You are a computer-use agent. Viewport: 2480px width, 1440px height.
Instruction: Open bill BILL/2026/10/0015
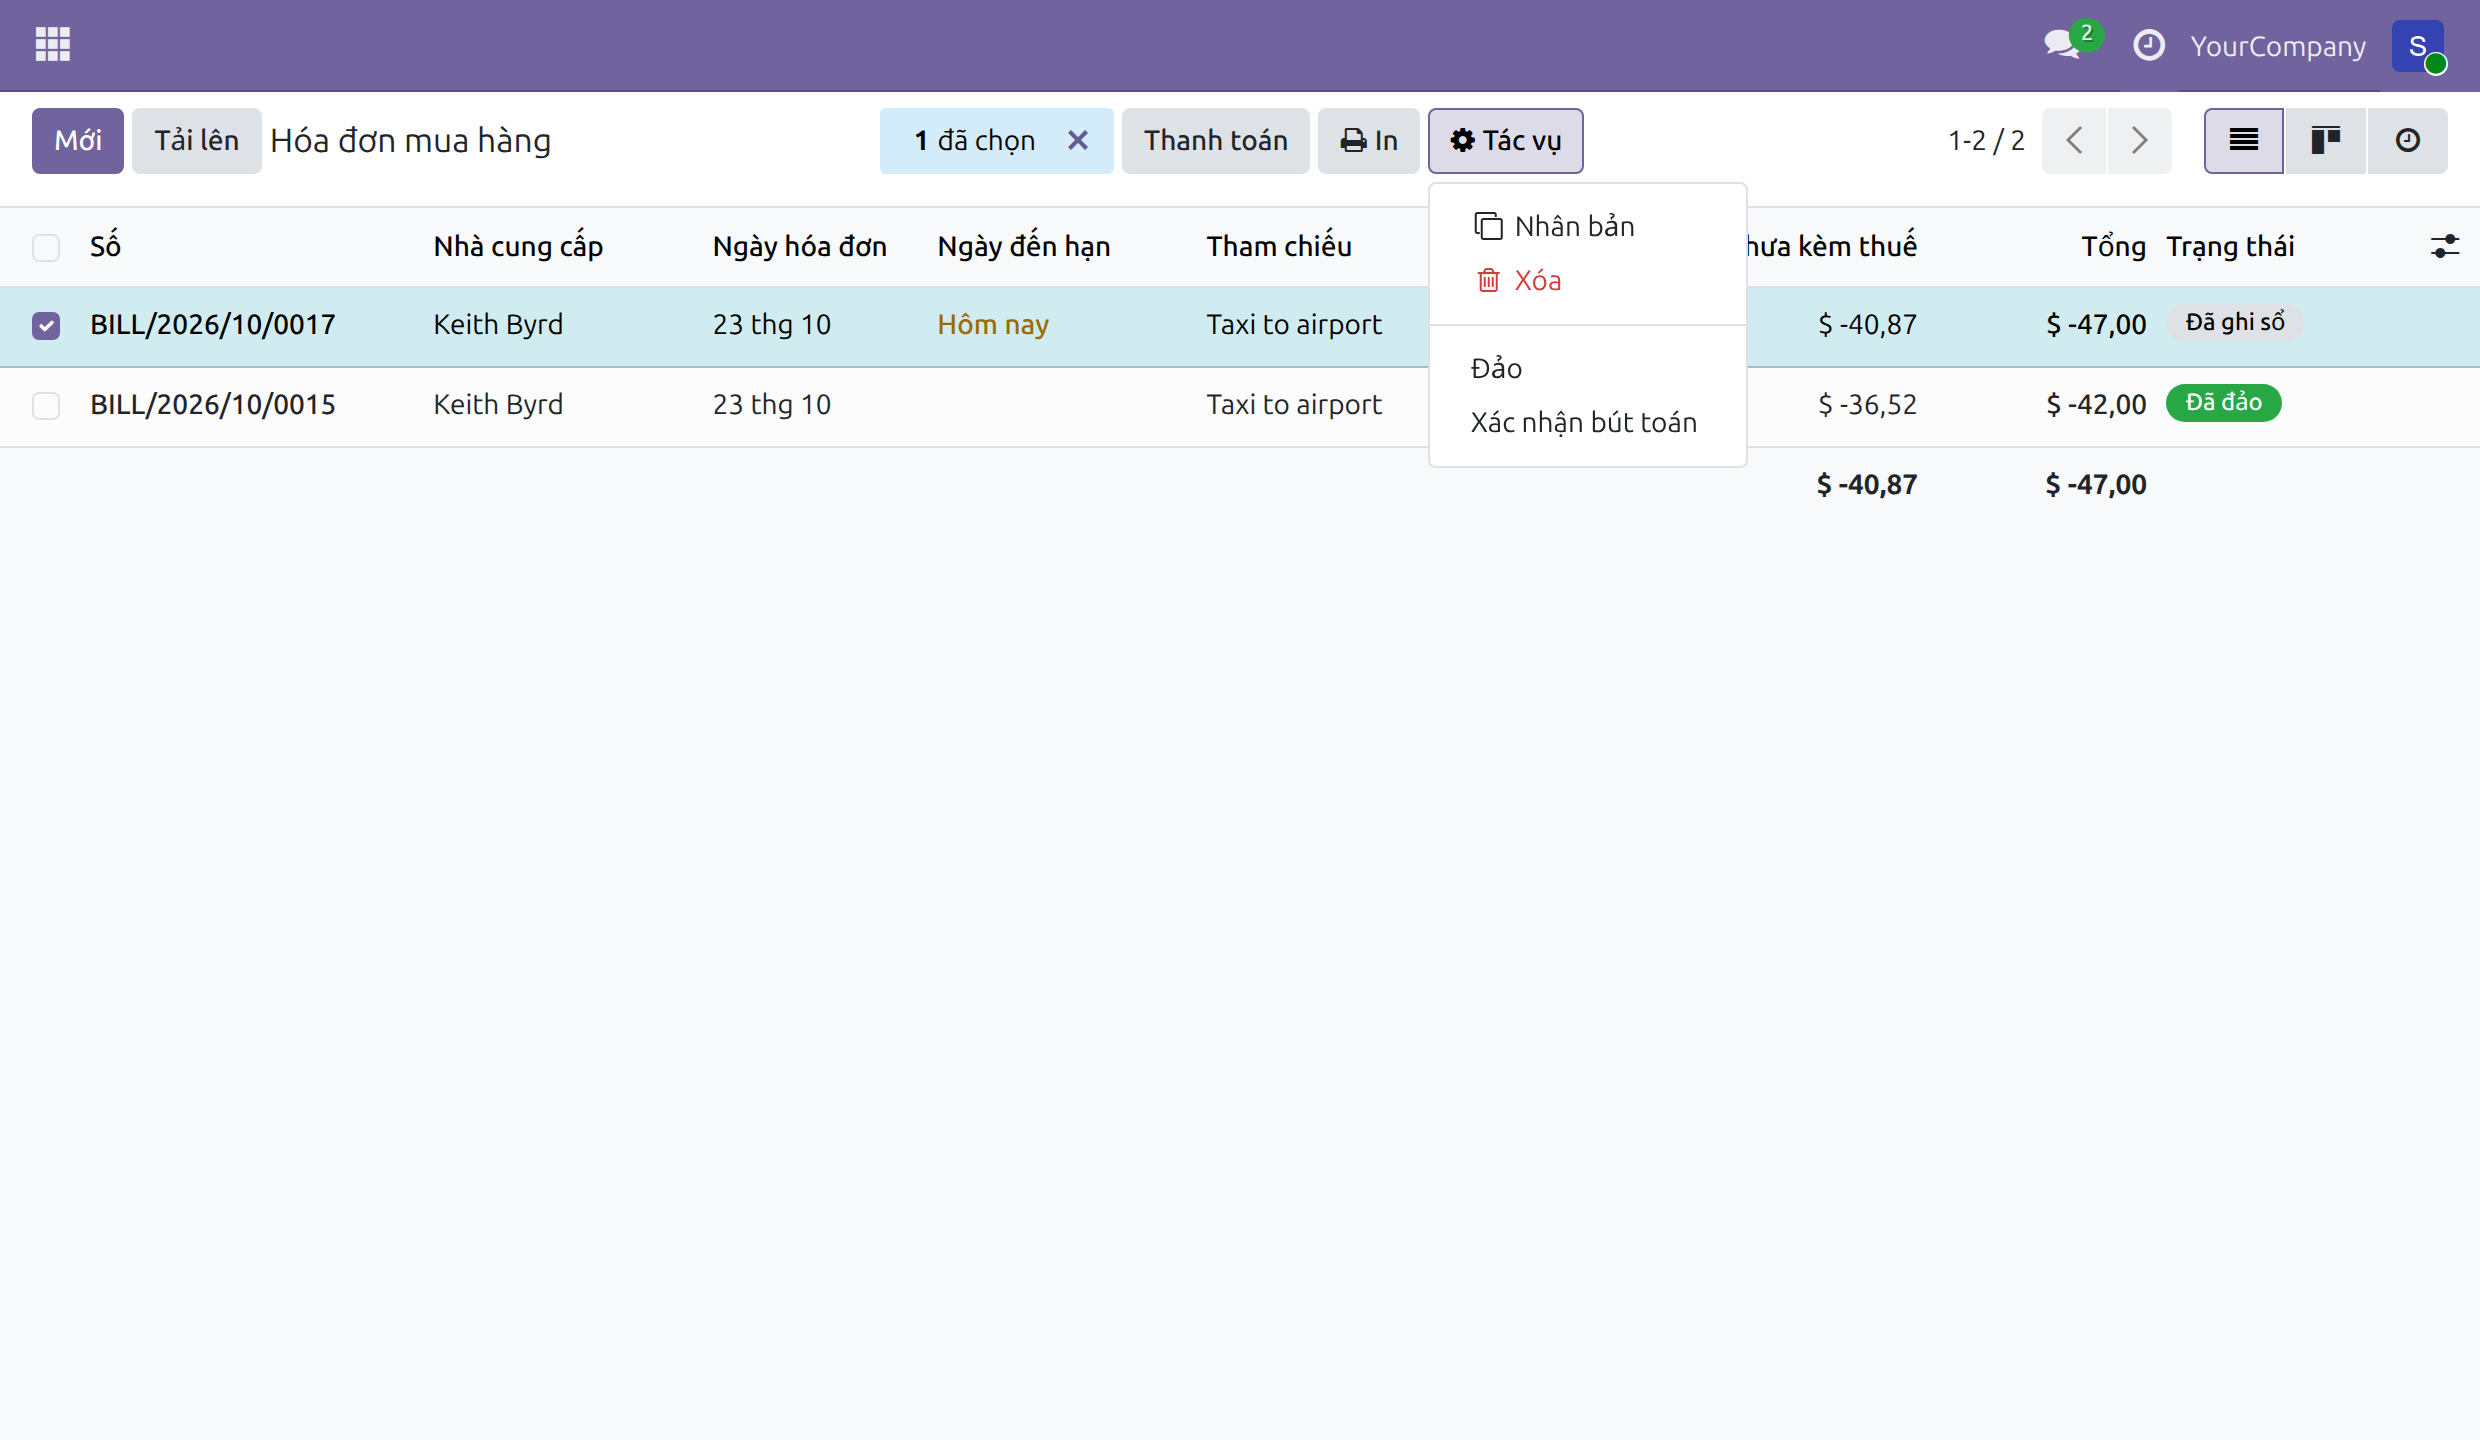click(213, 404)
